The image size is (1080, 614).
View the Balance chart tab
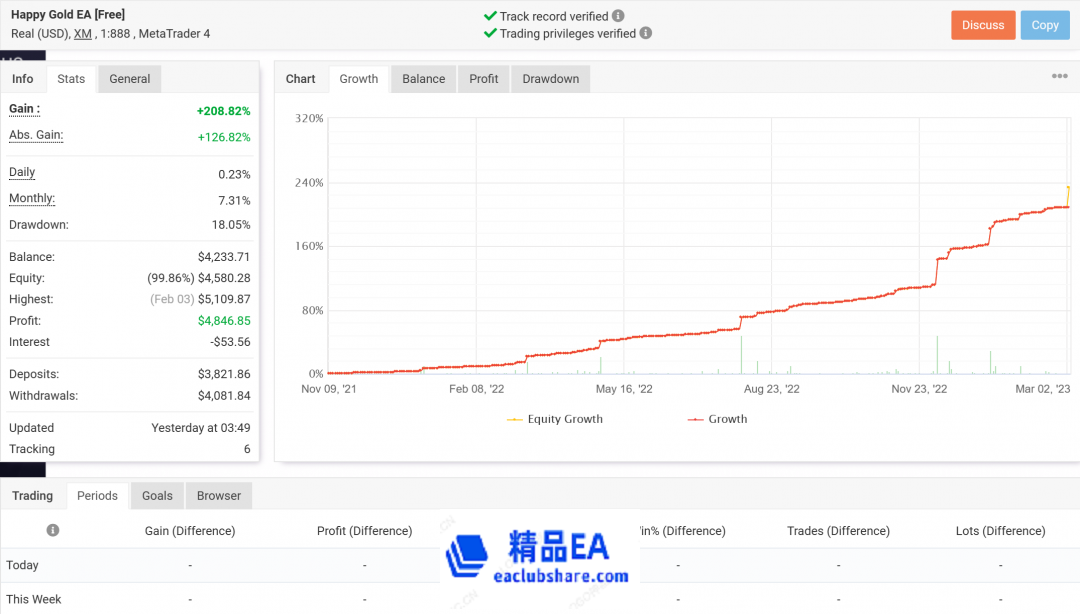point(423,78)
